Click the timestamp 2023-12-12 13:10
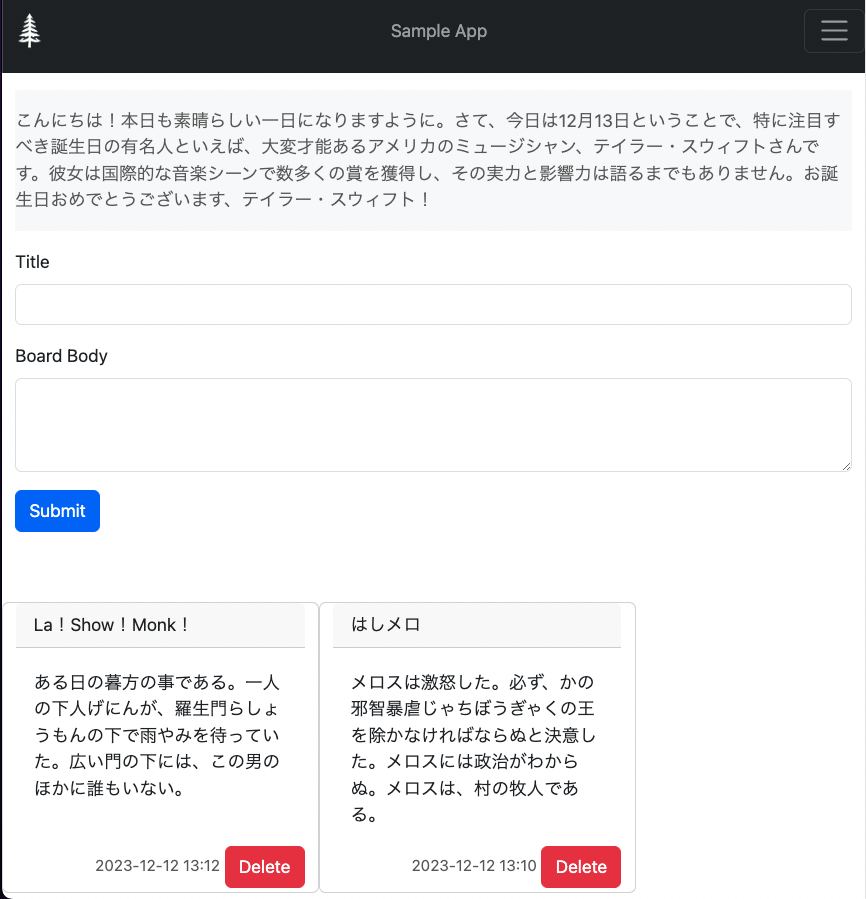Screen dimensions: 866x899 pos(473,867)
